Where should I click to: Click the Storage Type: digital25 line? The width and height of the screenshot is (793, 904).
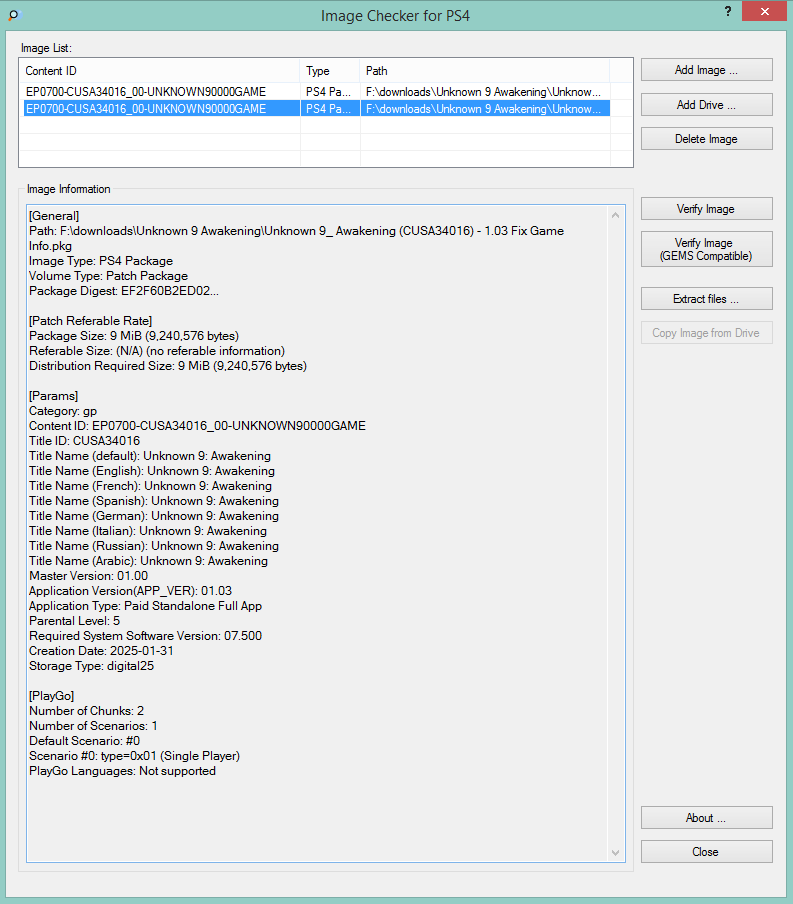click(92, 666)
